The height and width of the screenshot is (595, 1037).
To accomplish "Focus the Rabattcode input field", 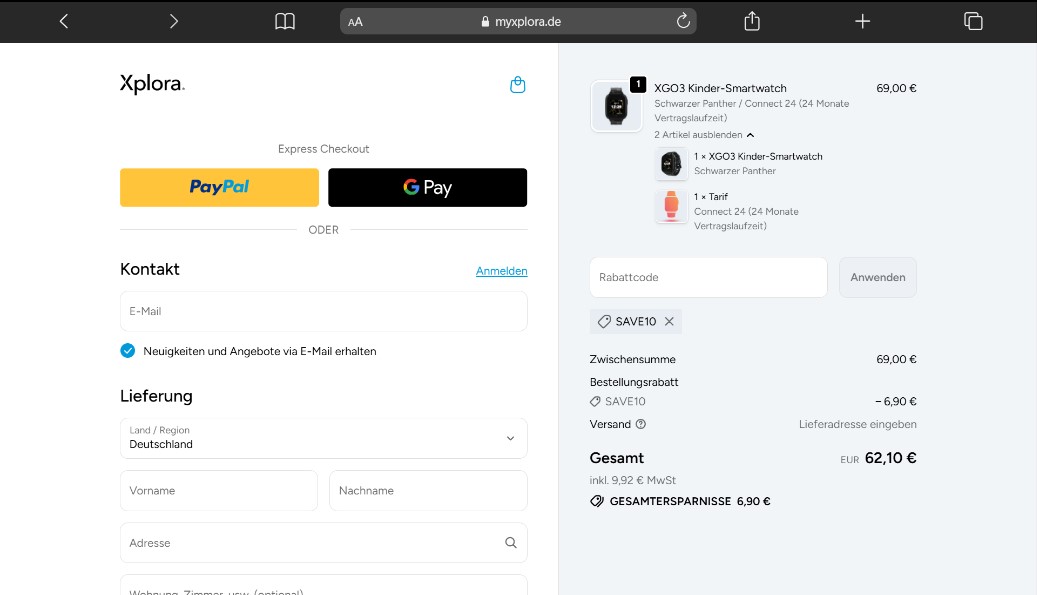I will click(x=708, y=277).
